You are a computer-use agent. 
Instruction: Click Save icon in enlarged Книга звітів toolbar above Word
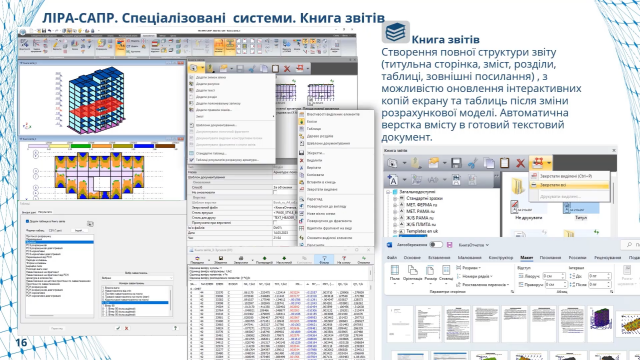[x=456, y=163]
